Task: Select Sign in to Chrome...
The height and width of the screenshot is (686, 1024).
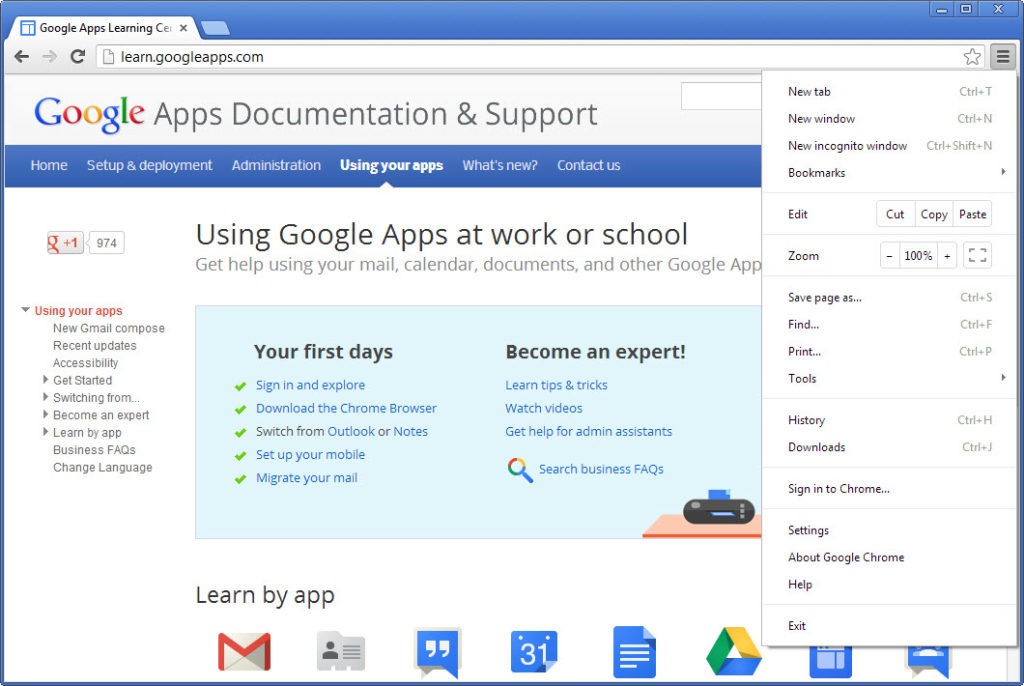Action: point(889,489)
